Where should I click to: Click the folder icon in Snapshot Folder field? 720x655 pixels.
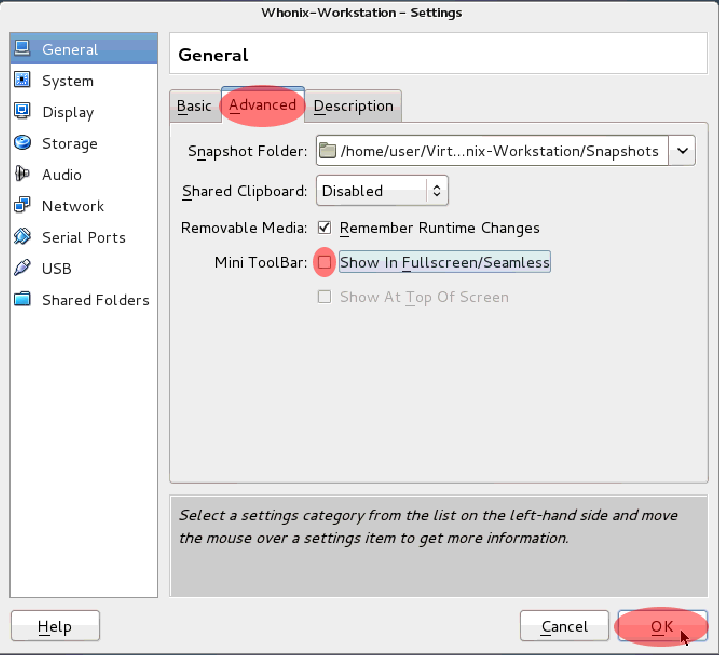coord(327,151)
